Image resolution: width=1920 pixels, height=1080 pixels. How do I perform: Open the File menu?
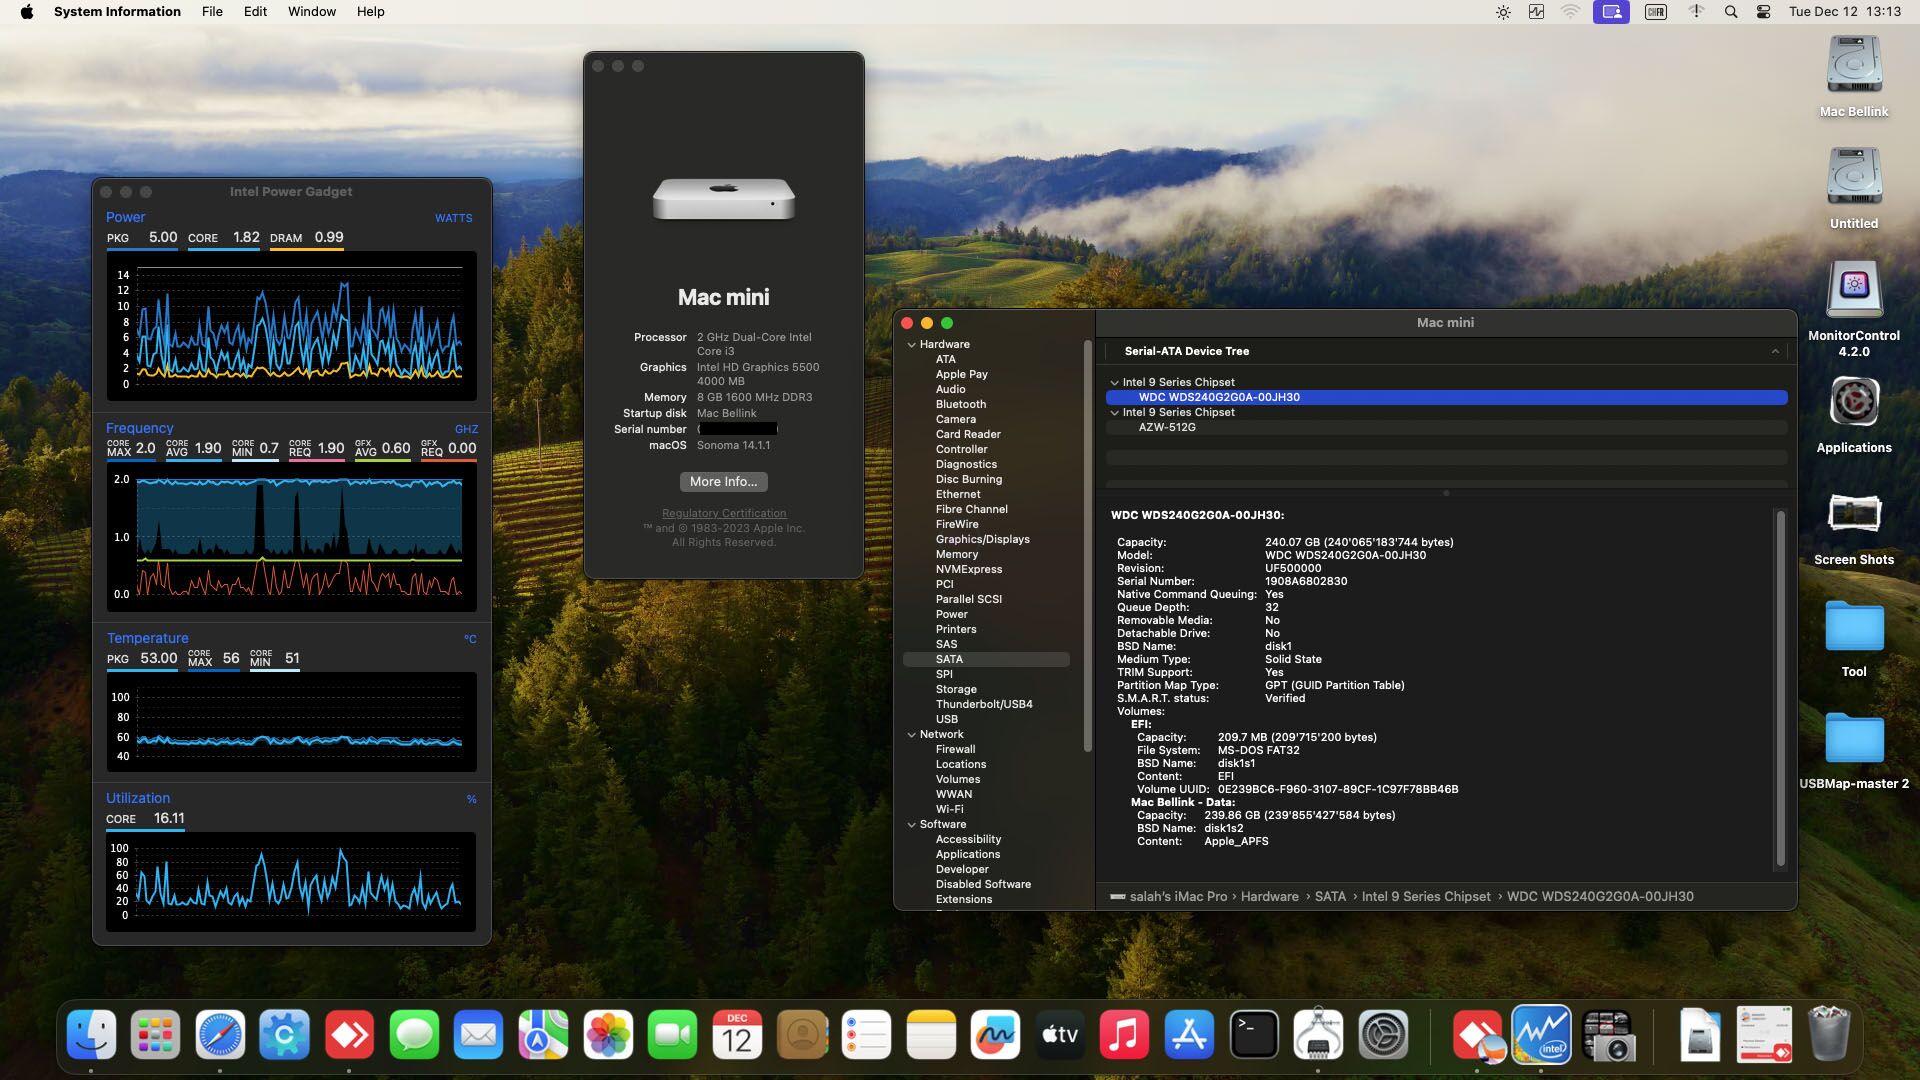tap(212, 12)
